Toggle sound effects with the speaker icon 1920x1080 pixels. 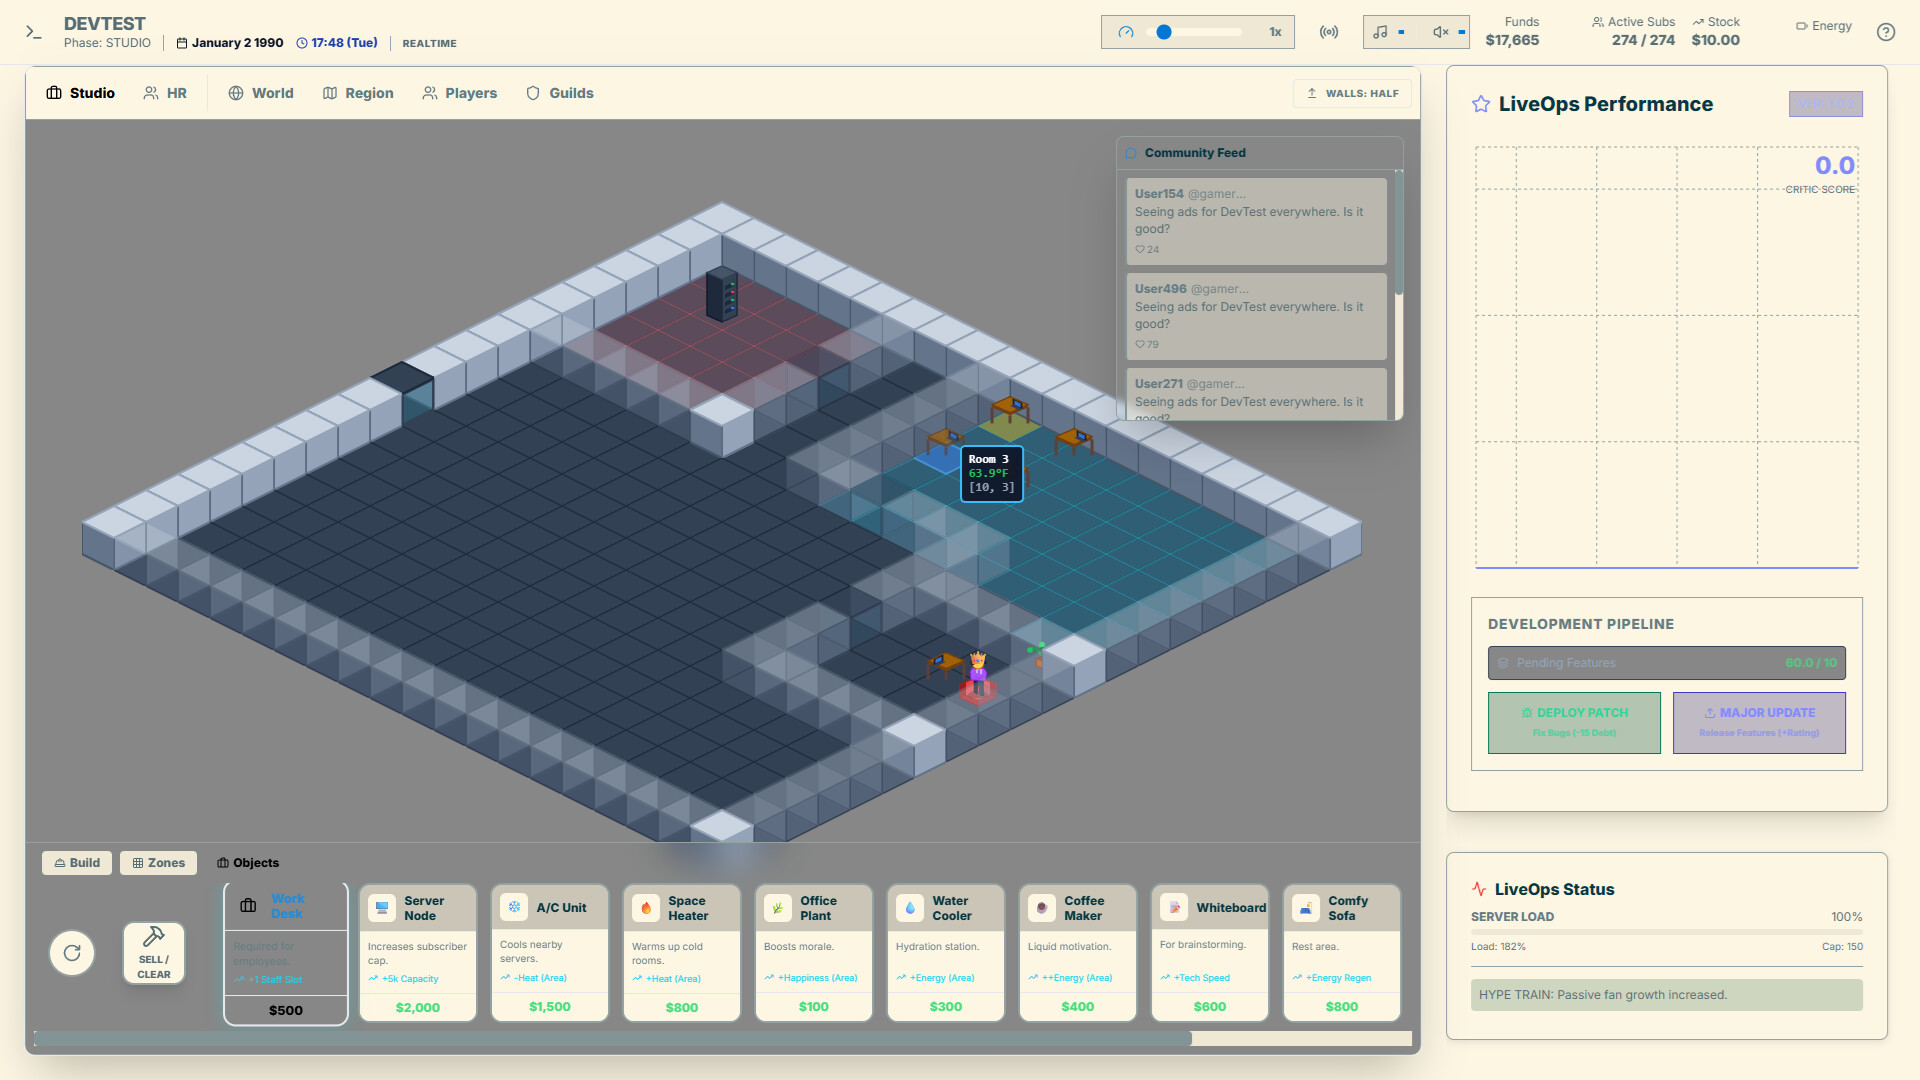tap(1440, 31)
